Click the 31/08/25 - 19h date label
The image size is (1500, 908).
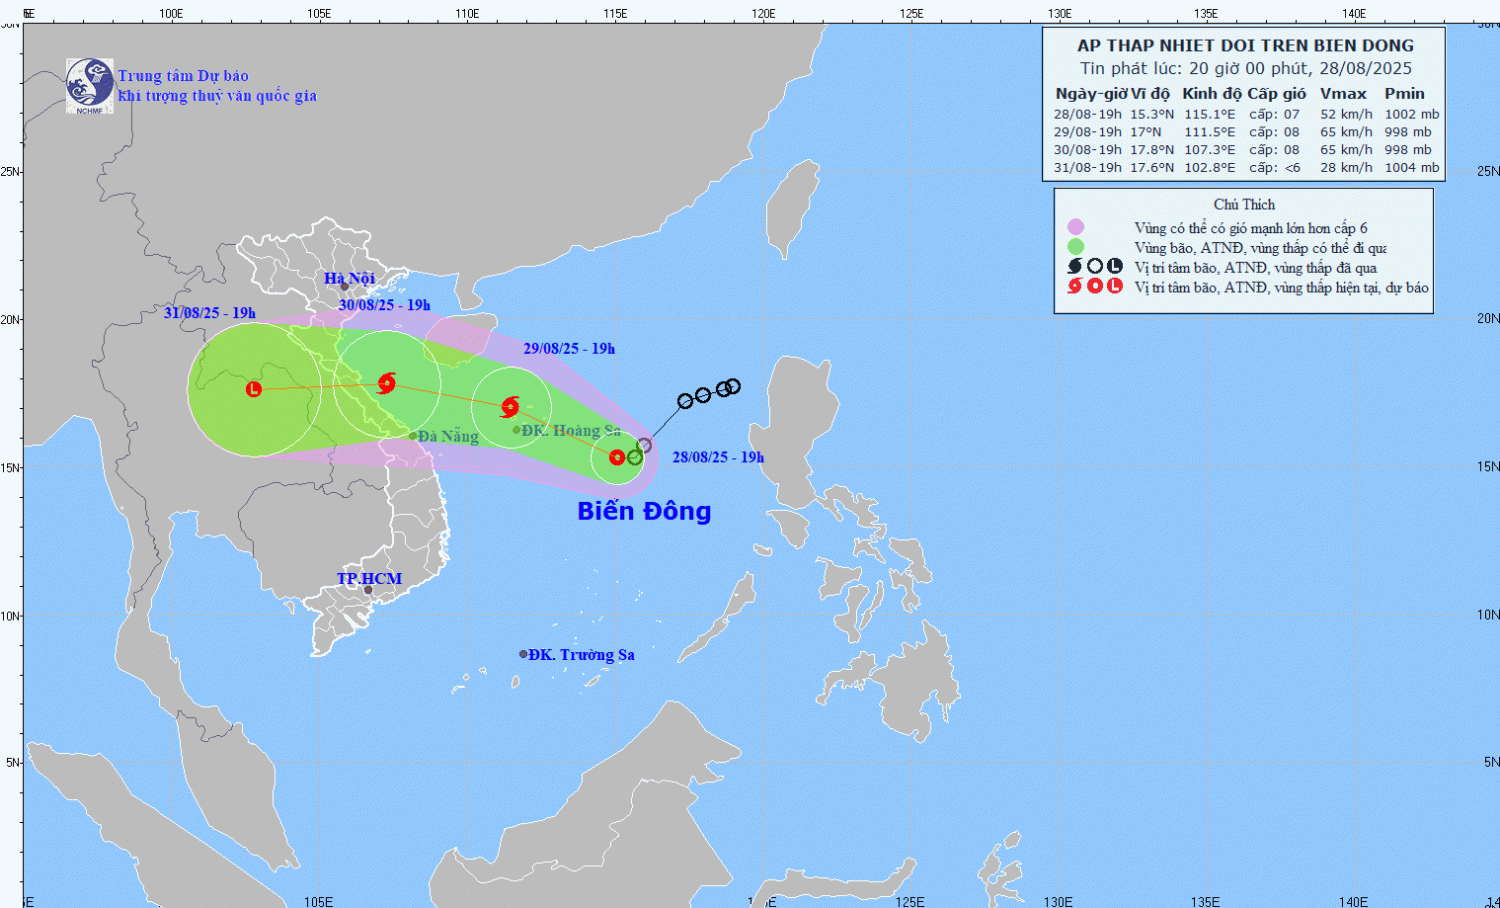click(x=210, y=313)
